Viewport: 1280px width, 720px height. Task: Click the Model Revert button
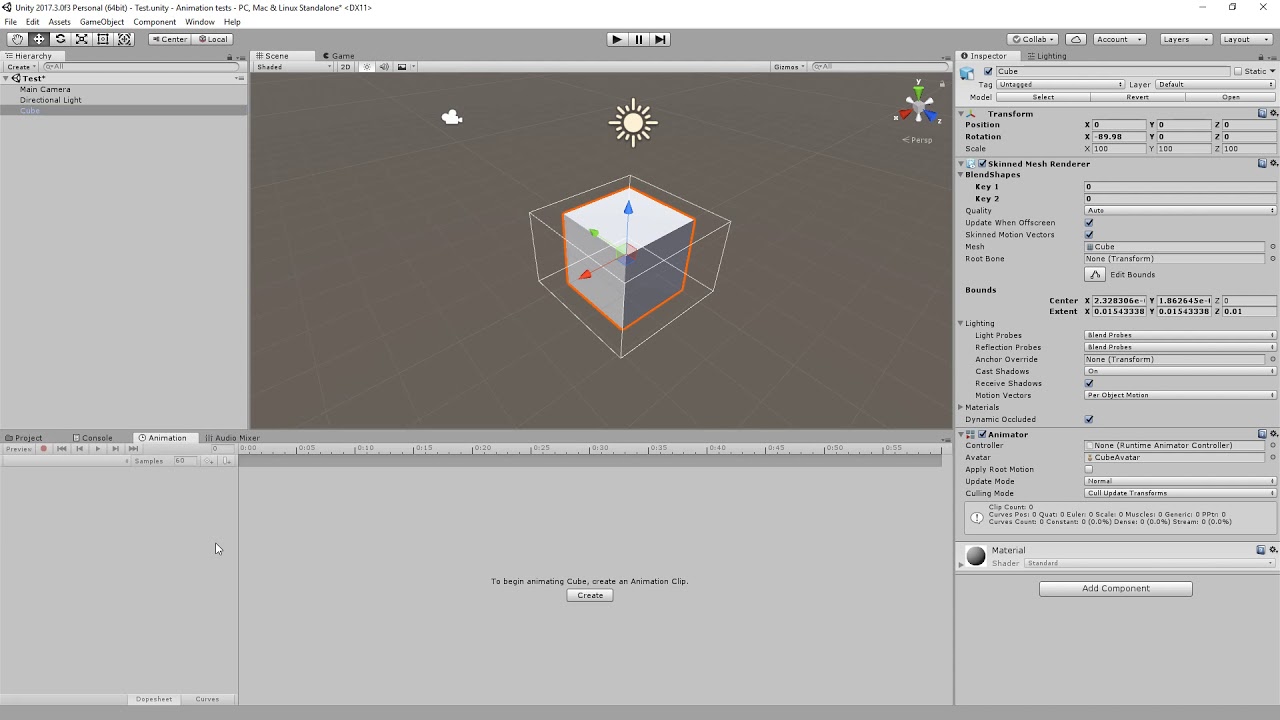click(x=1138, y=97)
